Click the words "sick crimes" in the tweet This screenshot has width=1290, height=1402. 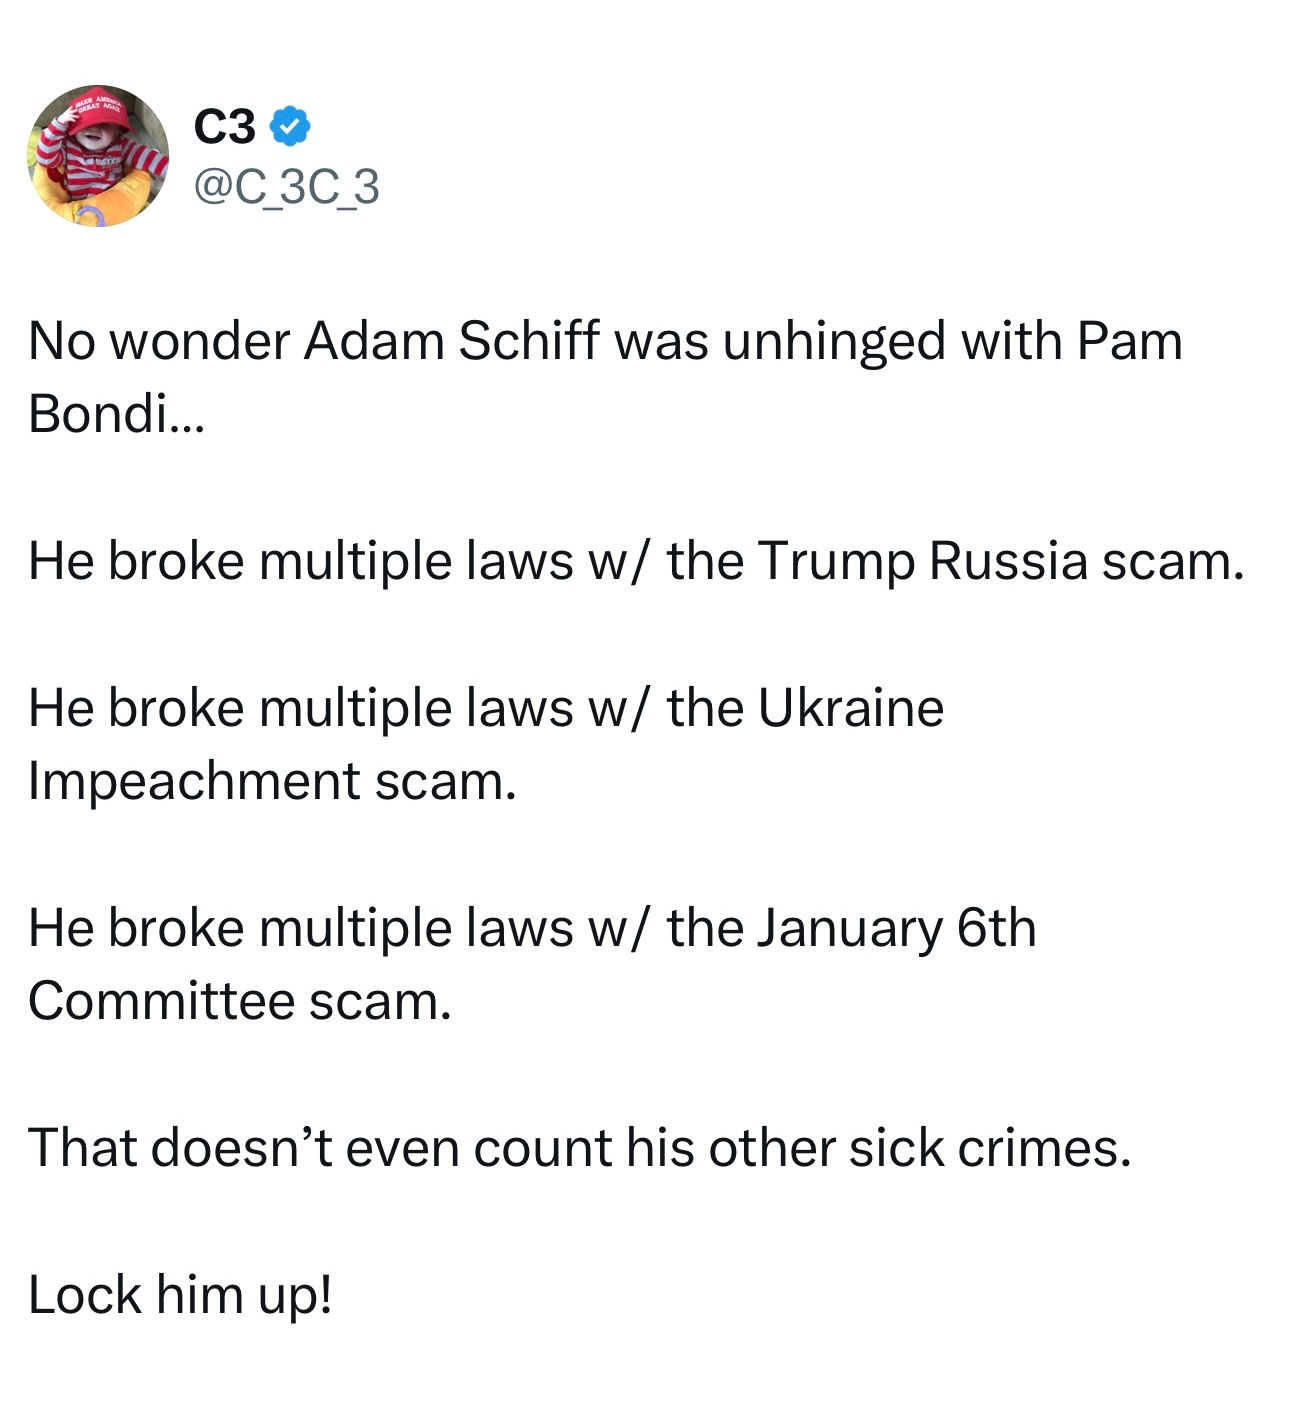point(990,1148)
